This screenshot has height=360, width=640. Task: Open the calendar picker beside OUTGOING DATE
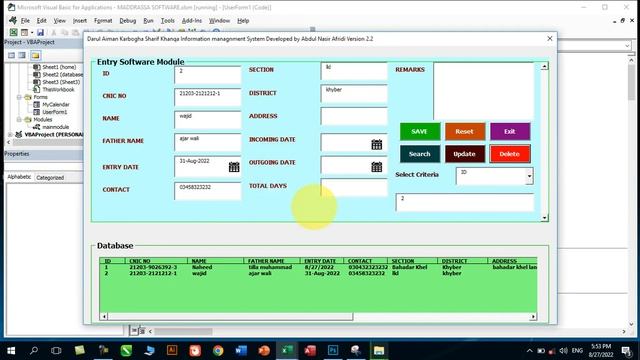point(377,167)
